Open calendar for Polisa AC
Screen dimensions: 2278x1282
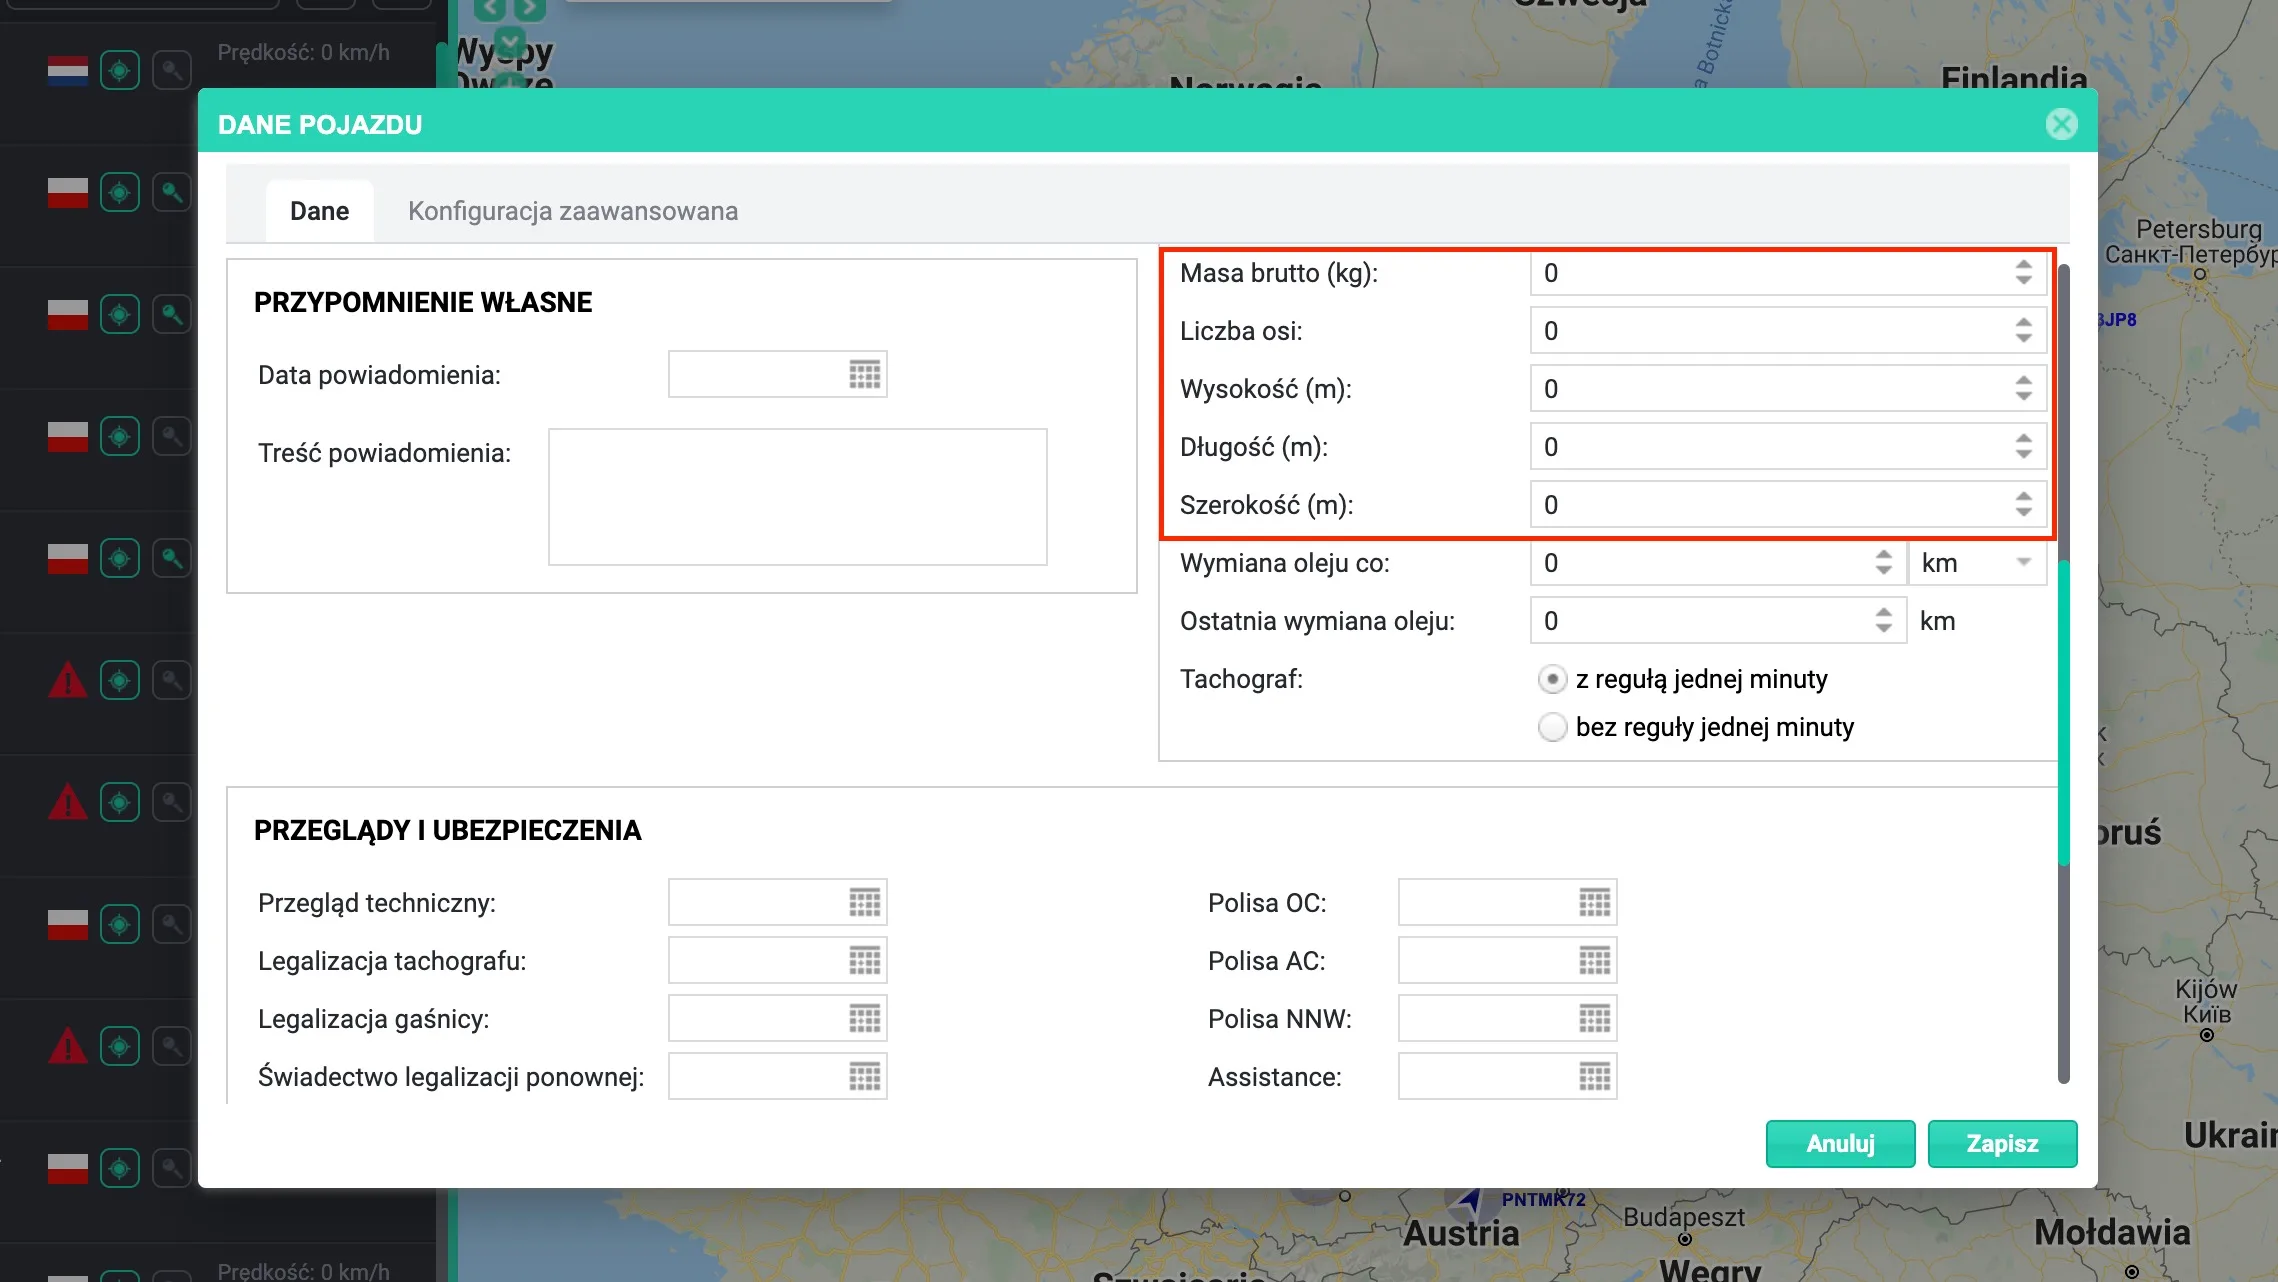pos(1595,961)
